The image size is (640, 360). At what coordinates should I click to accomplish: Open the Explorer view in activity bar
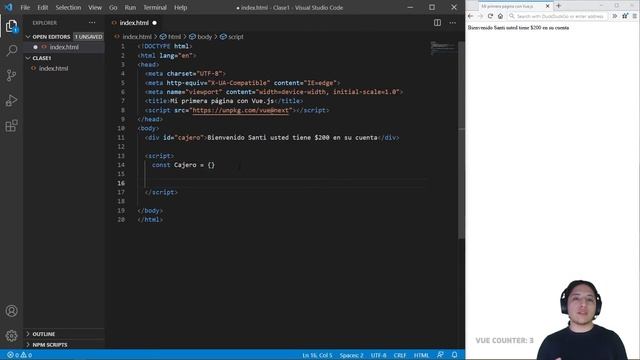(x=11, y=26)
